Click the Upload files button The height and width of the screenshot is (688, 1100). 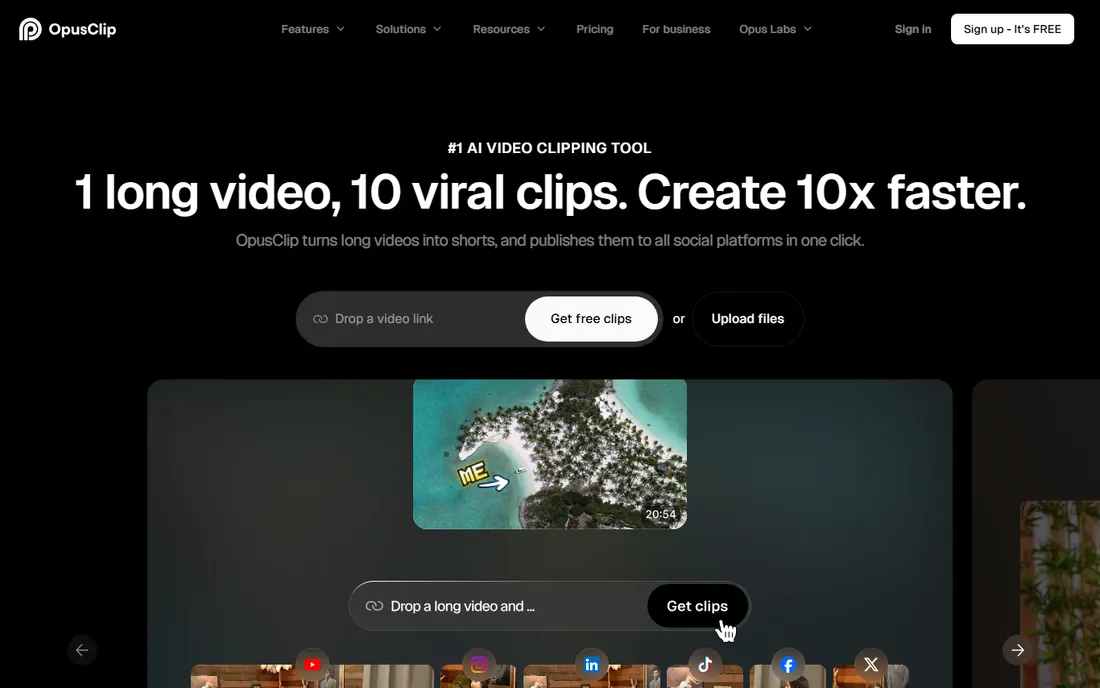point(748,319)
